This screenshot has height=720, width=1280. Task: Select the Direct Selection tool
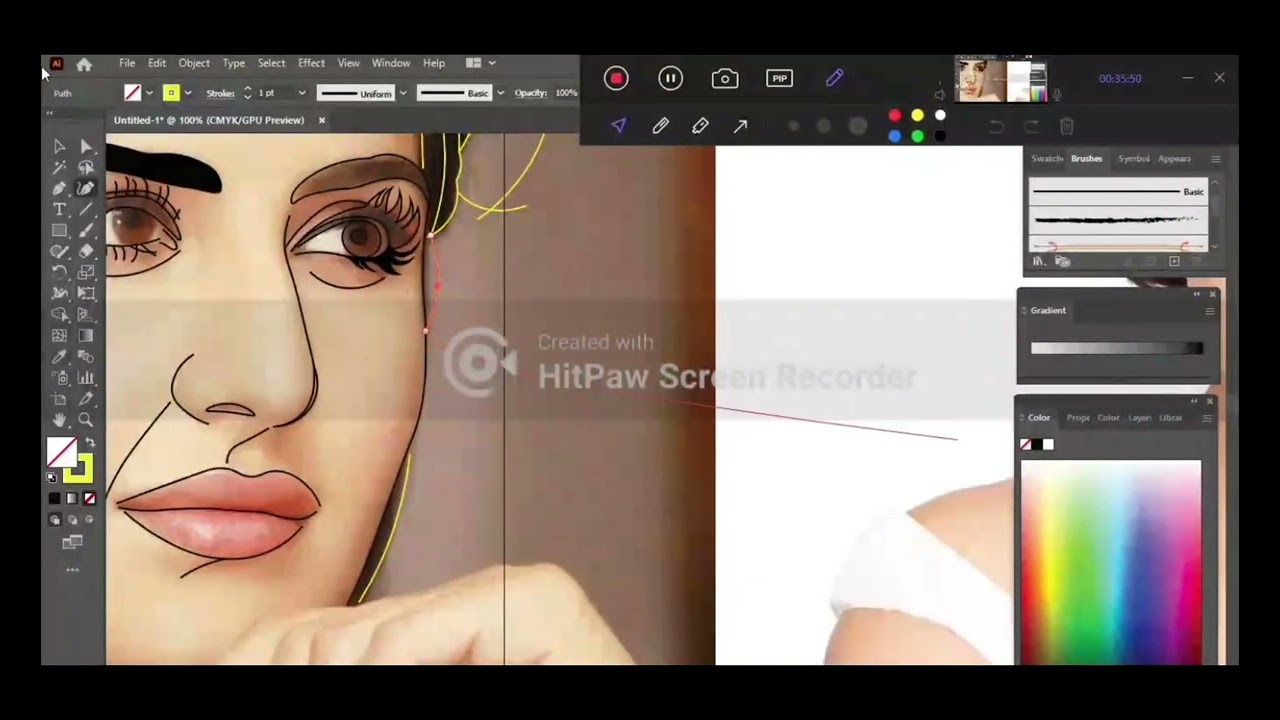point(86,146)
